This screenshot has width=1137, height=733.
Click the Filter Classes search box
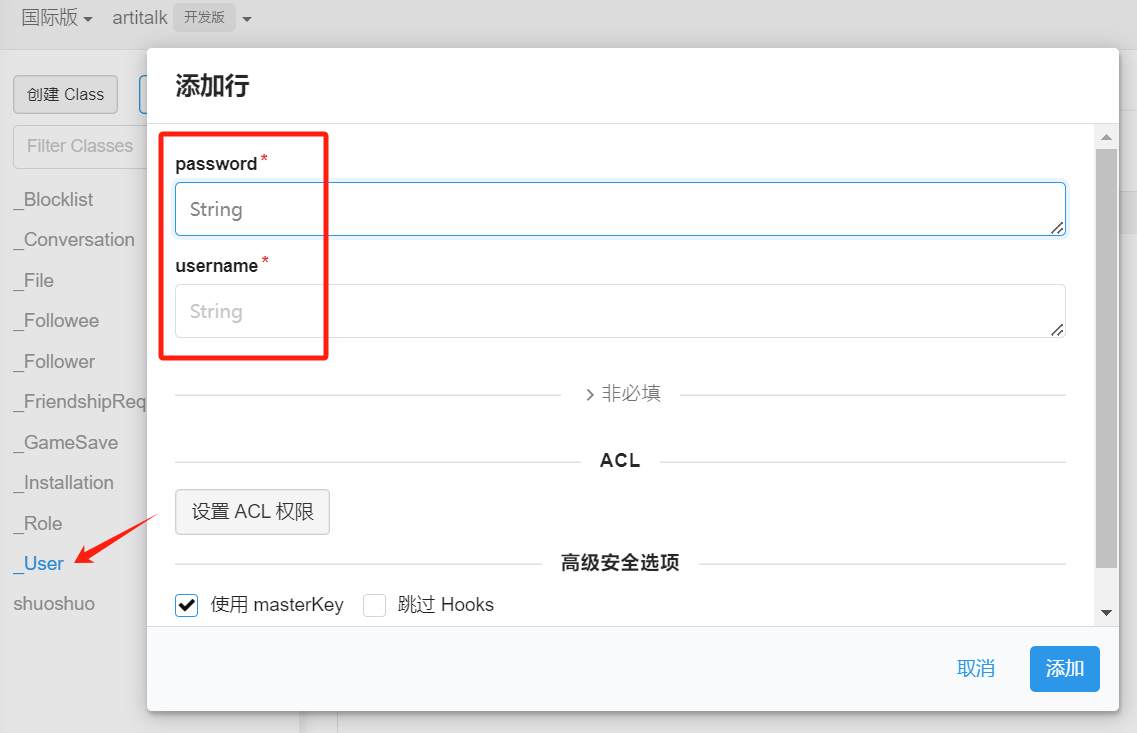tap(78, 146)
